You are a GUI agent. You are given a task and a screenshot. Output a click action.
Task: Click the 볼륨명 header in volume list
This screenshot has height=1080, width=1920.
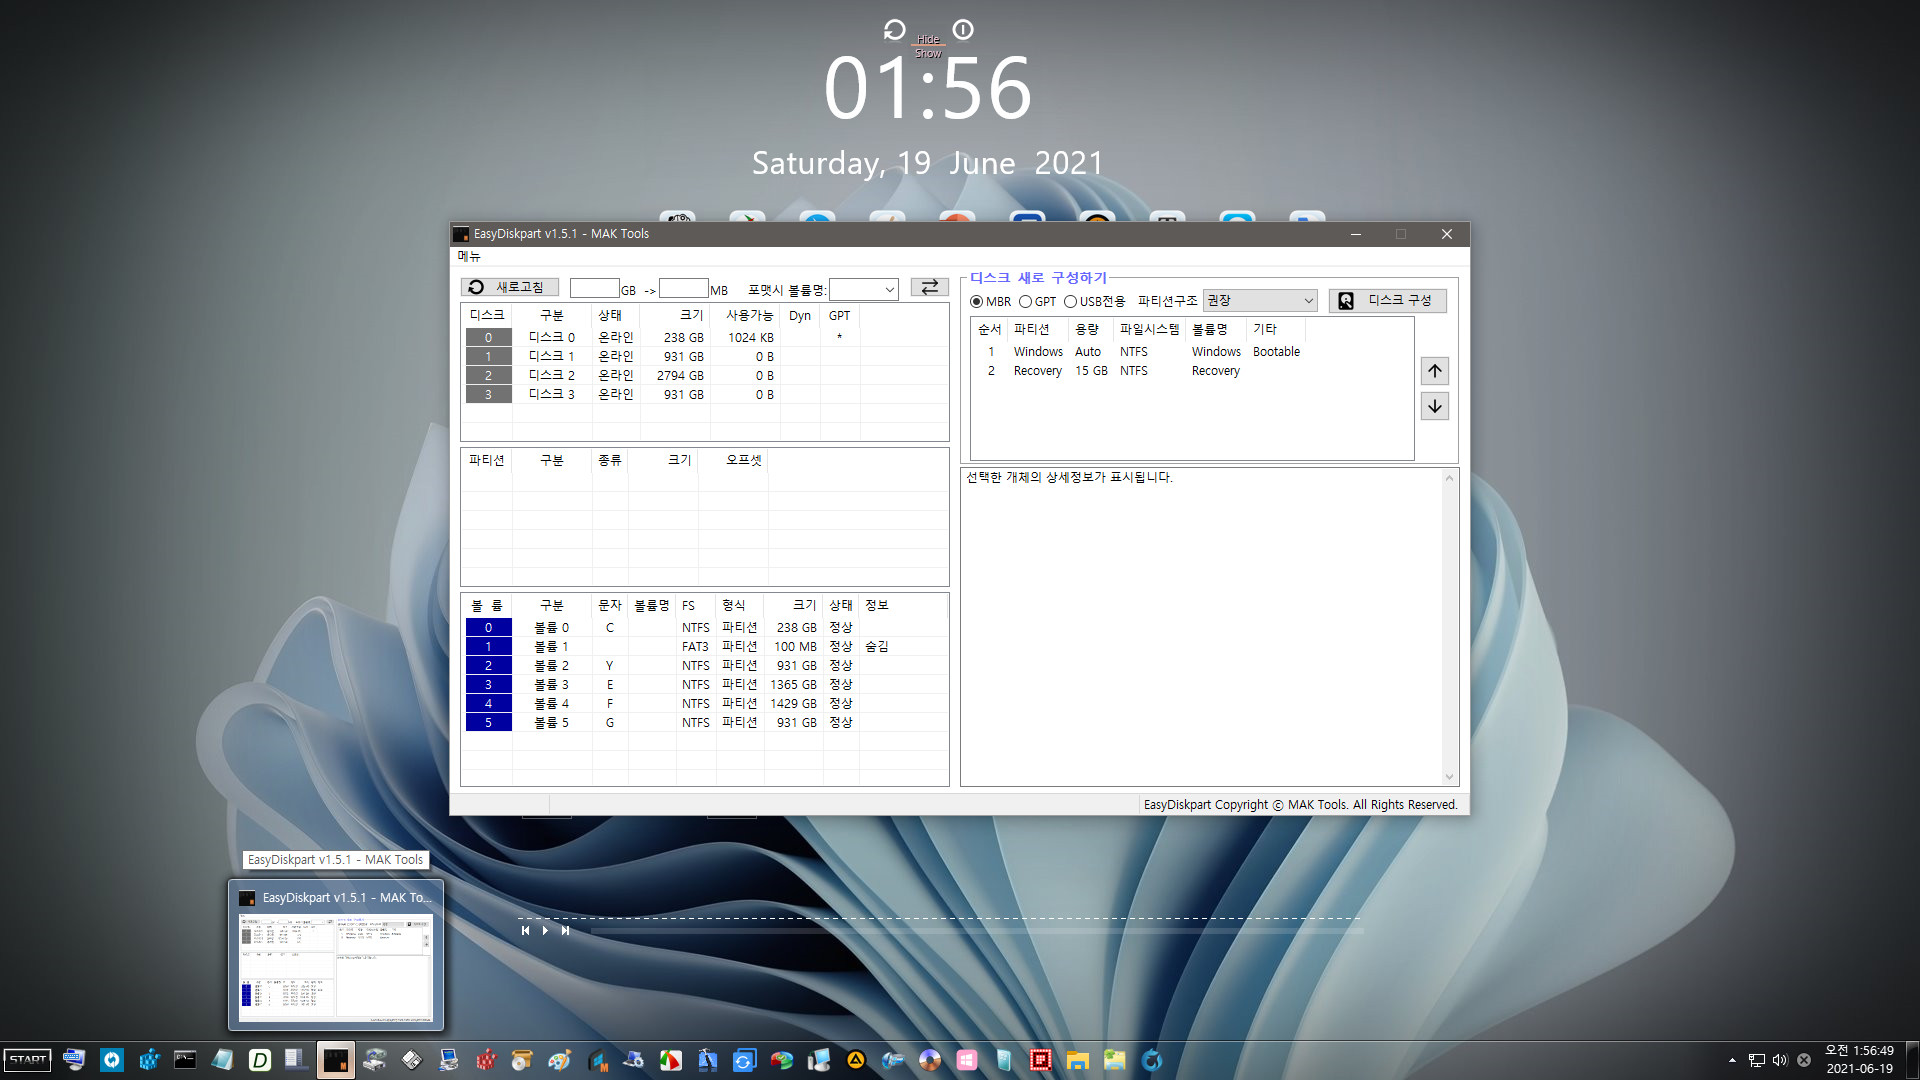pos(652,605)
